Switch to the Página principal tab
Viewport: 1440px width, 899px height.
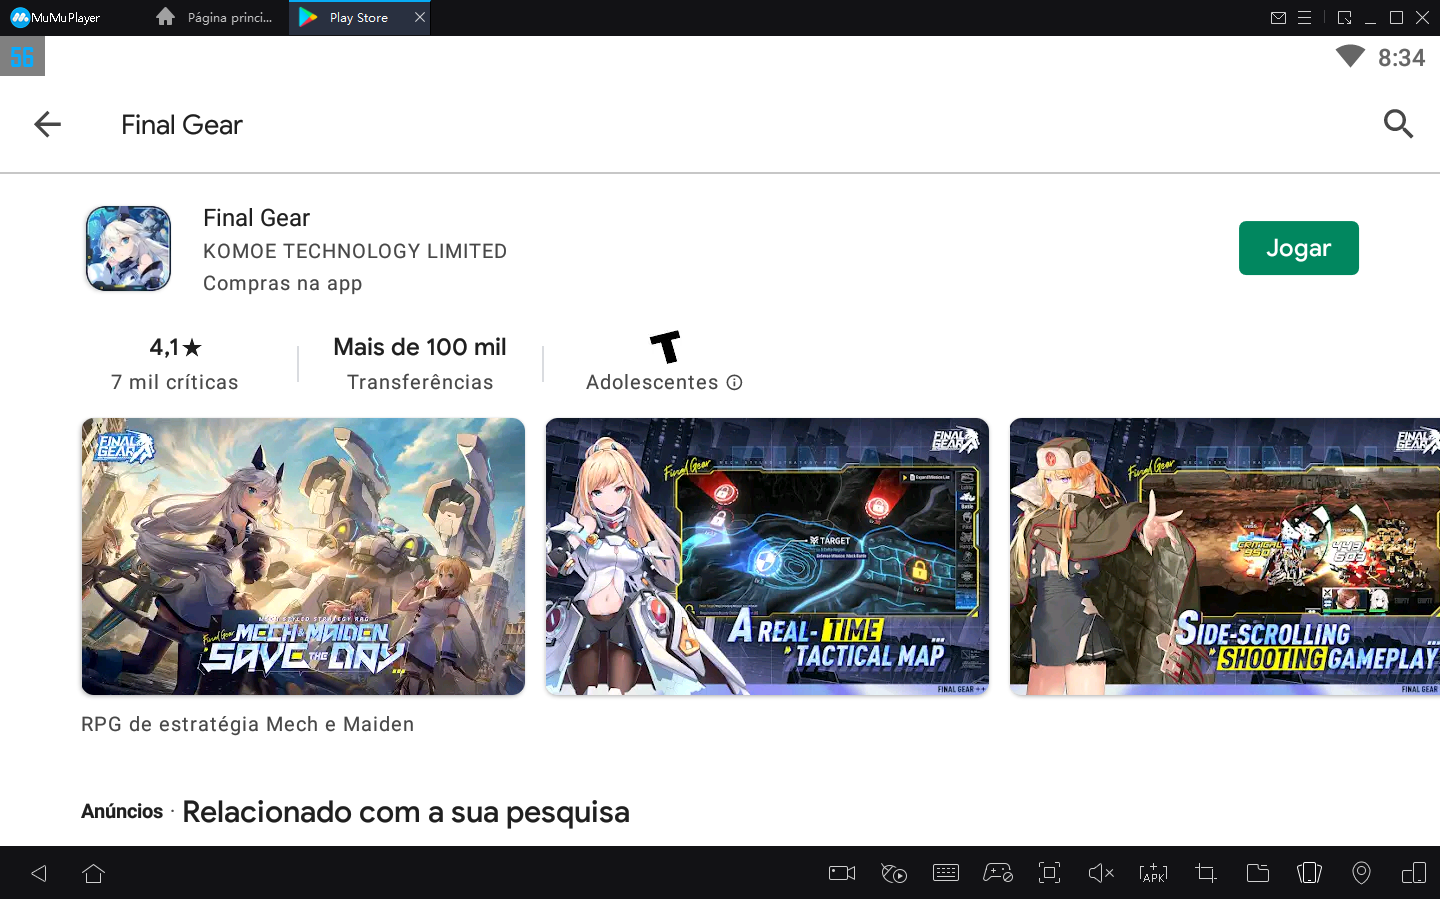click(213, 17)
